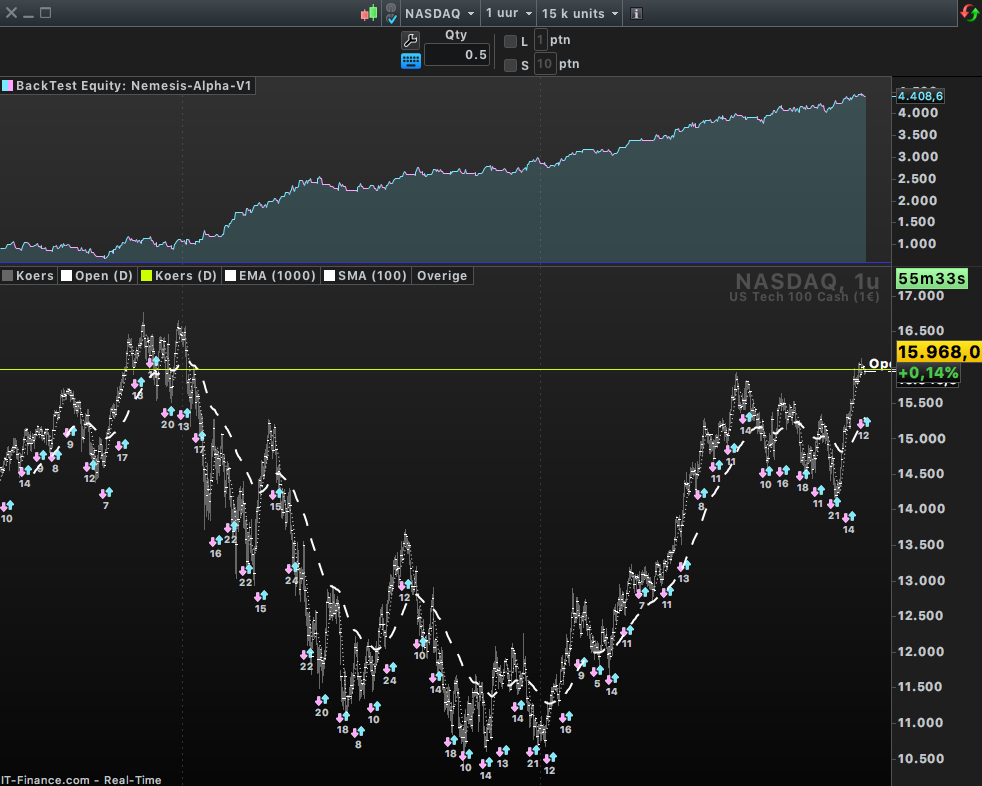
Task: Enable the S (short) checkbox
Action: click(x=510, y=65)
